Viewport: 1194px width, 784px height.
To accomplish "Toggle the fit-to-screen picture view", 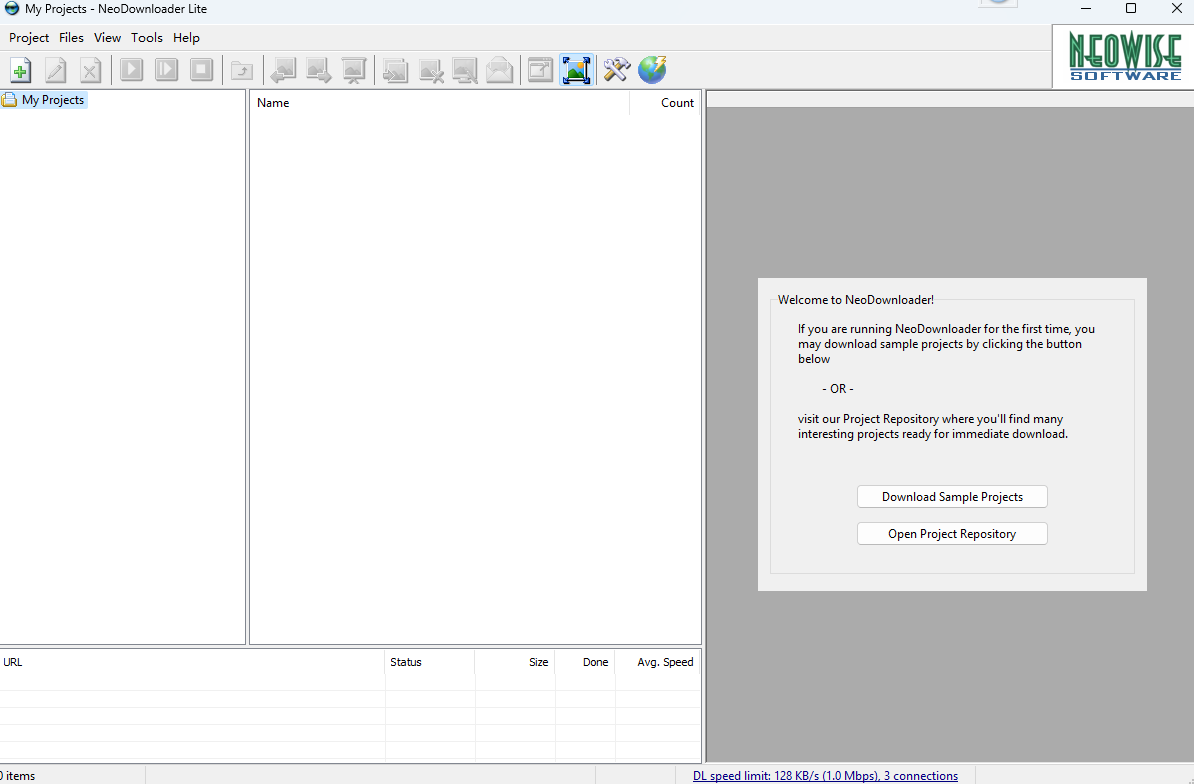I will pos(576,69).
